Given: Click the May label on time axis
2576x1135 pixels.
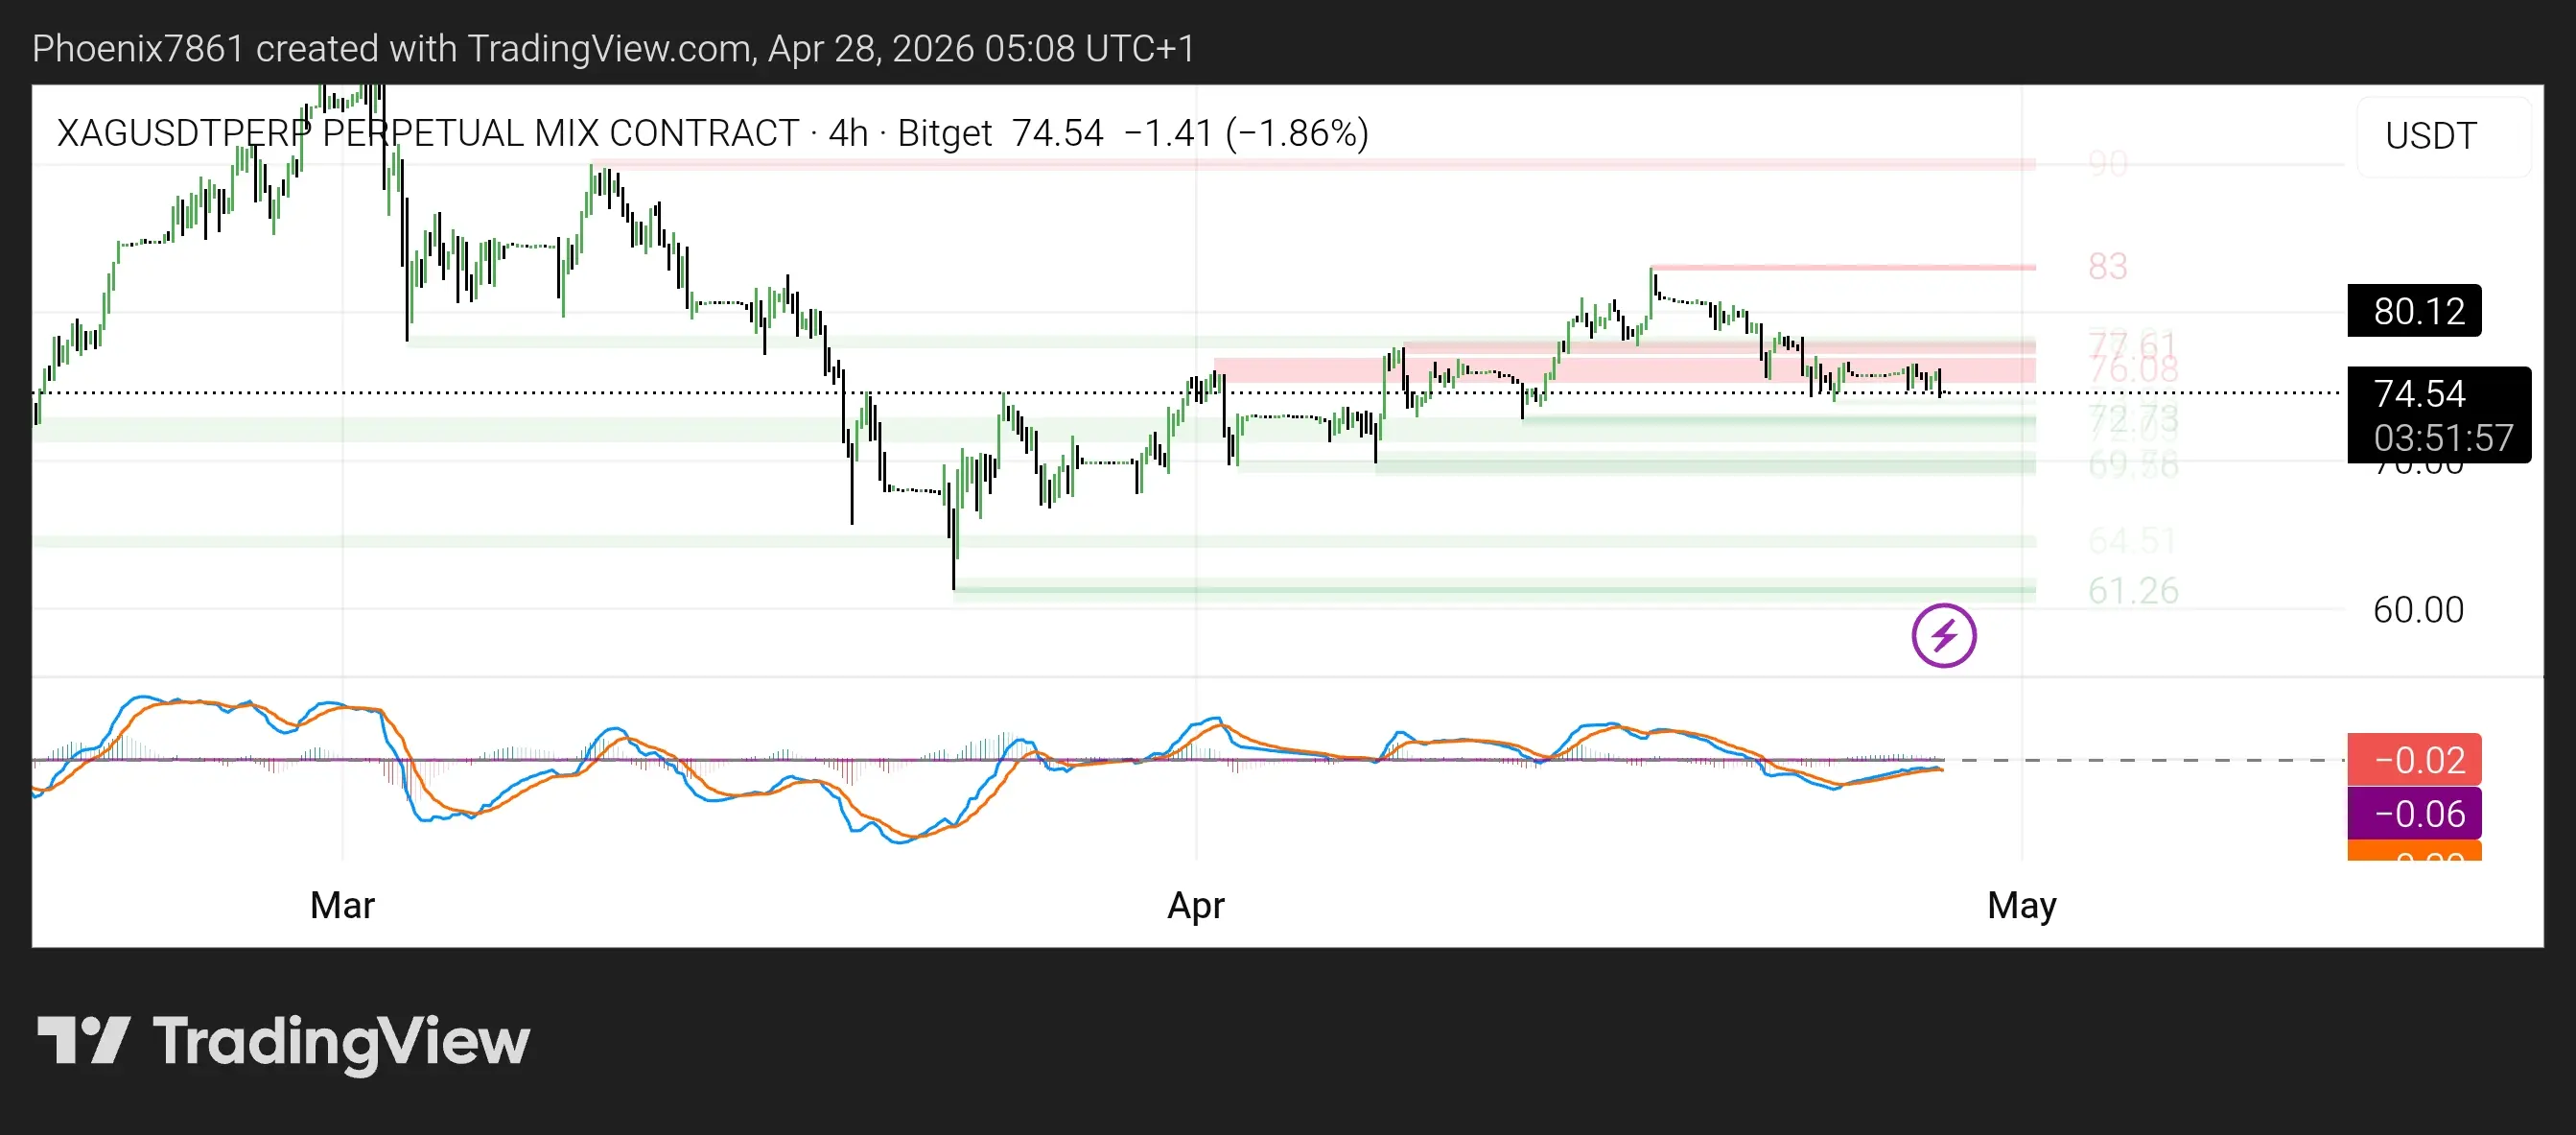Looking at the screenshot, I should point(2021,905).
